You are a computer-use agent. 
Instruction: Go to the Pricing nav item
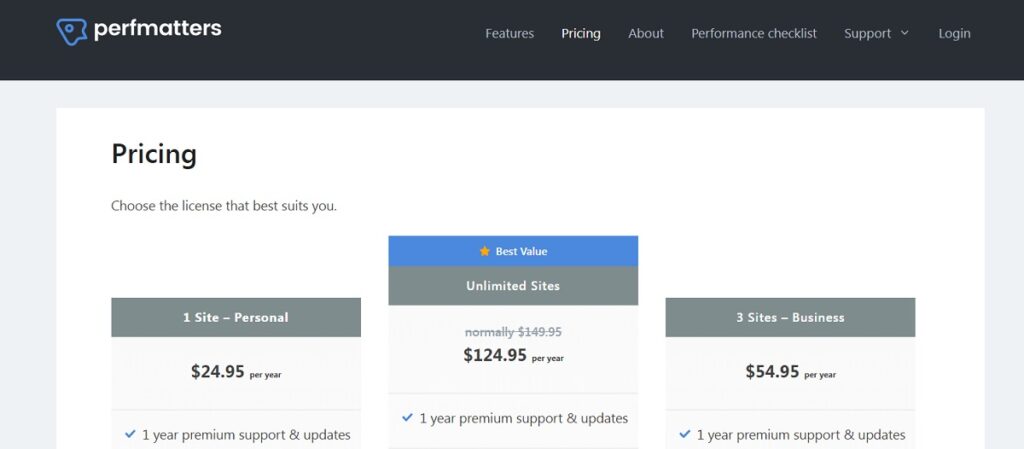(x=581, y=33)
